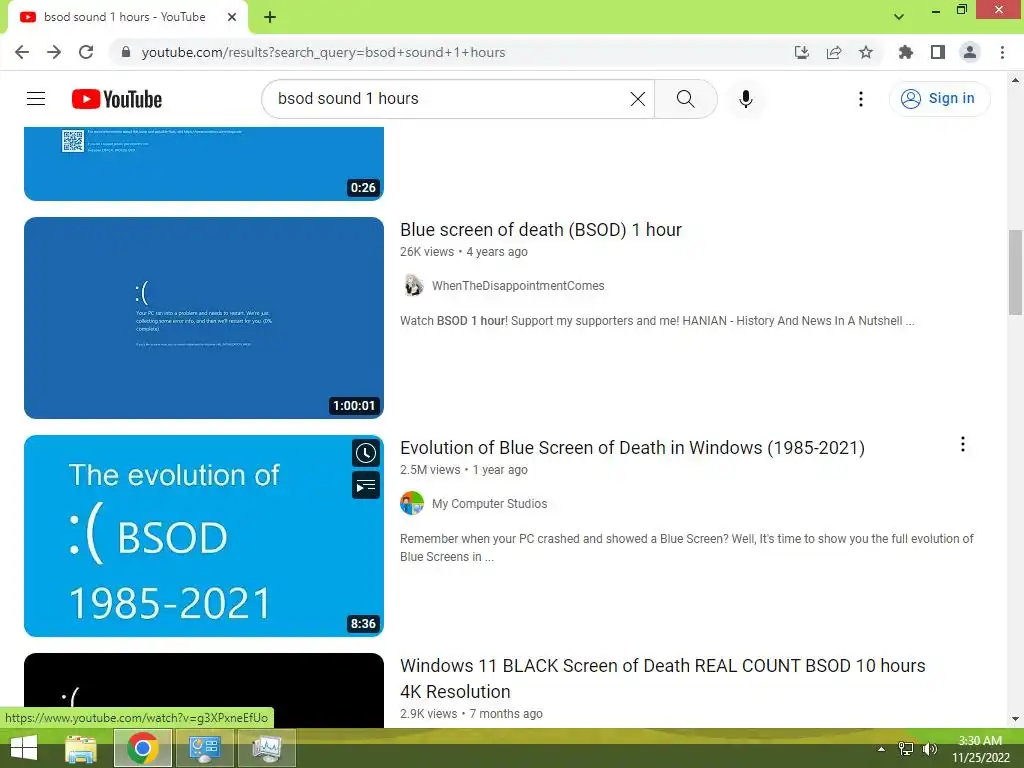Screen dimensions: 1024x768
Task: Toggle the Chrome side panel
Action: point(938,52)
